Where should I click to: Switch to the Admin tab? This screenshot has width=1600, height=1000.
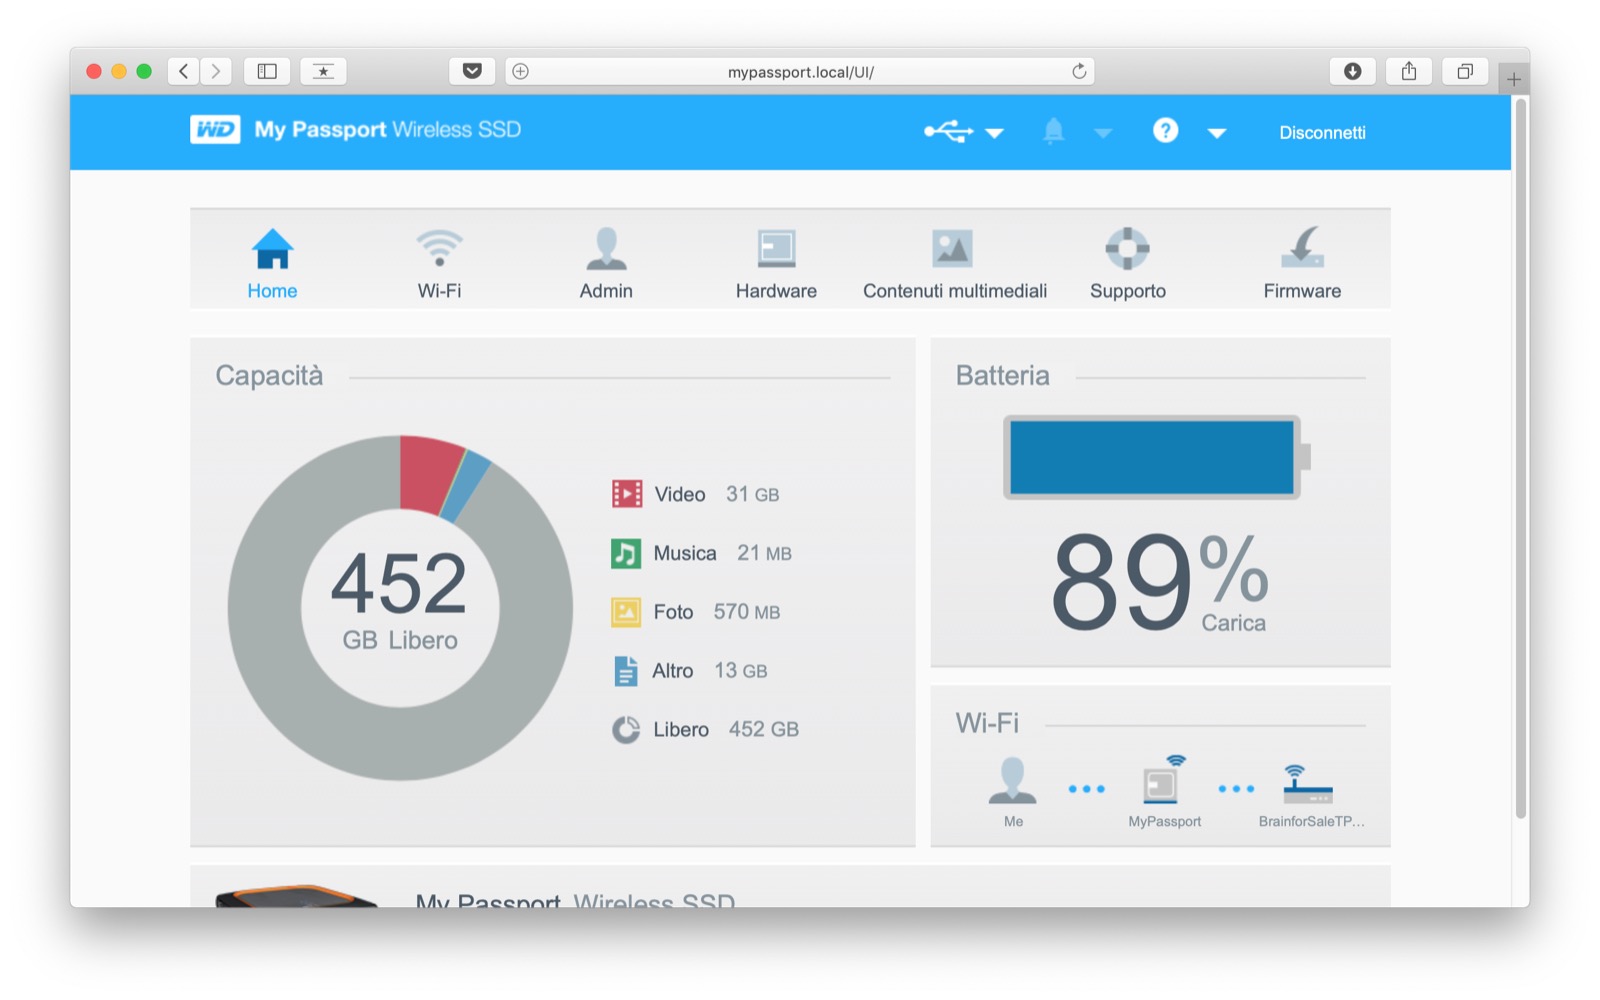coord(606,263)
